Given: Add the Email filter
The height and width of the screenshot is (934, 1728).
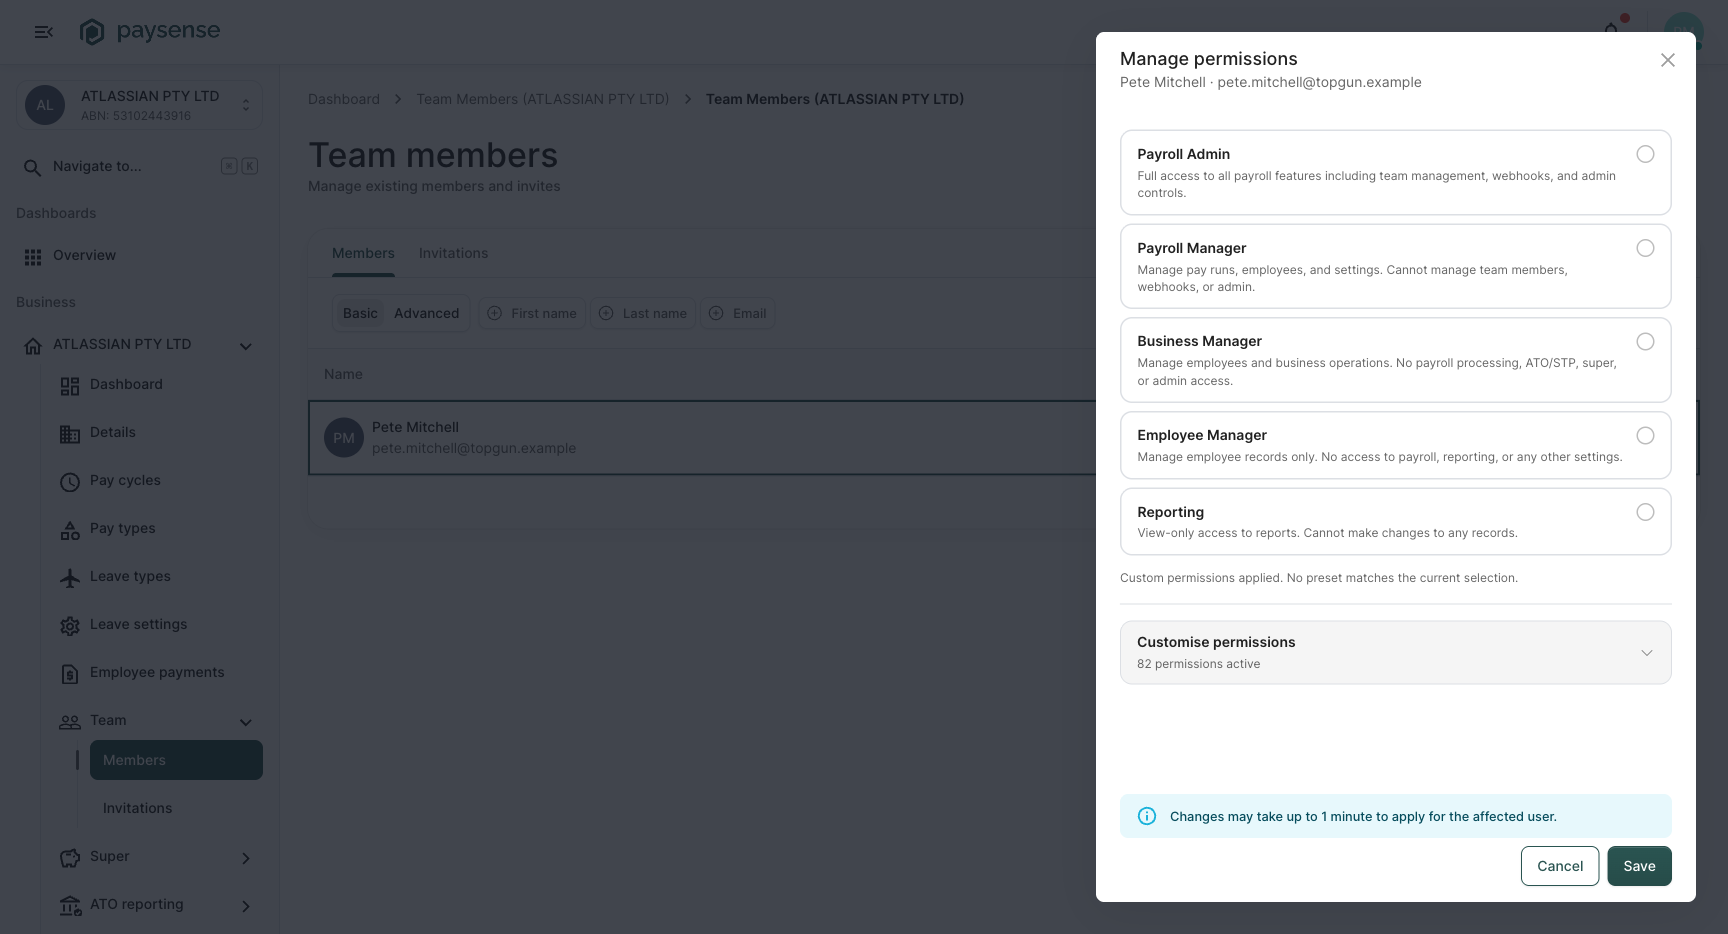Looking at the screenshot, I should coord(738,313).
